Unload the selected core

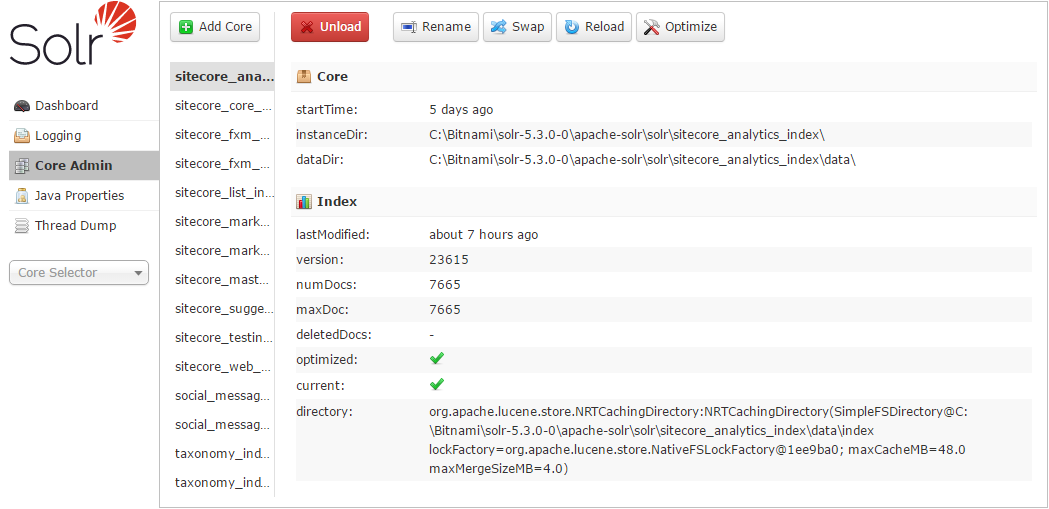pos(330,27)
